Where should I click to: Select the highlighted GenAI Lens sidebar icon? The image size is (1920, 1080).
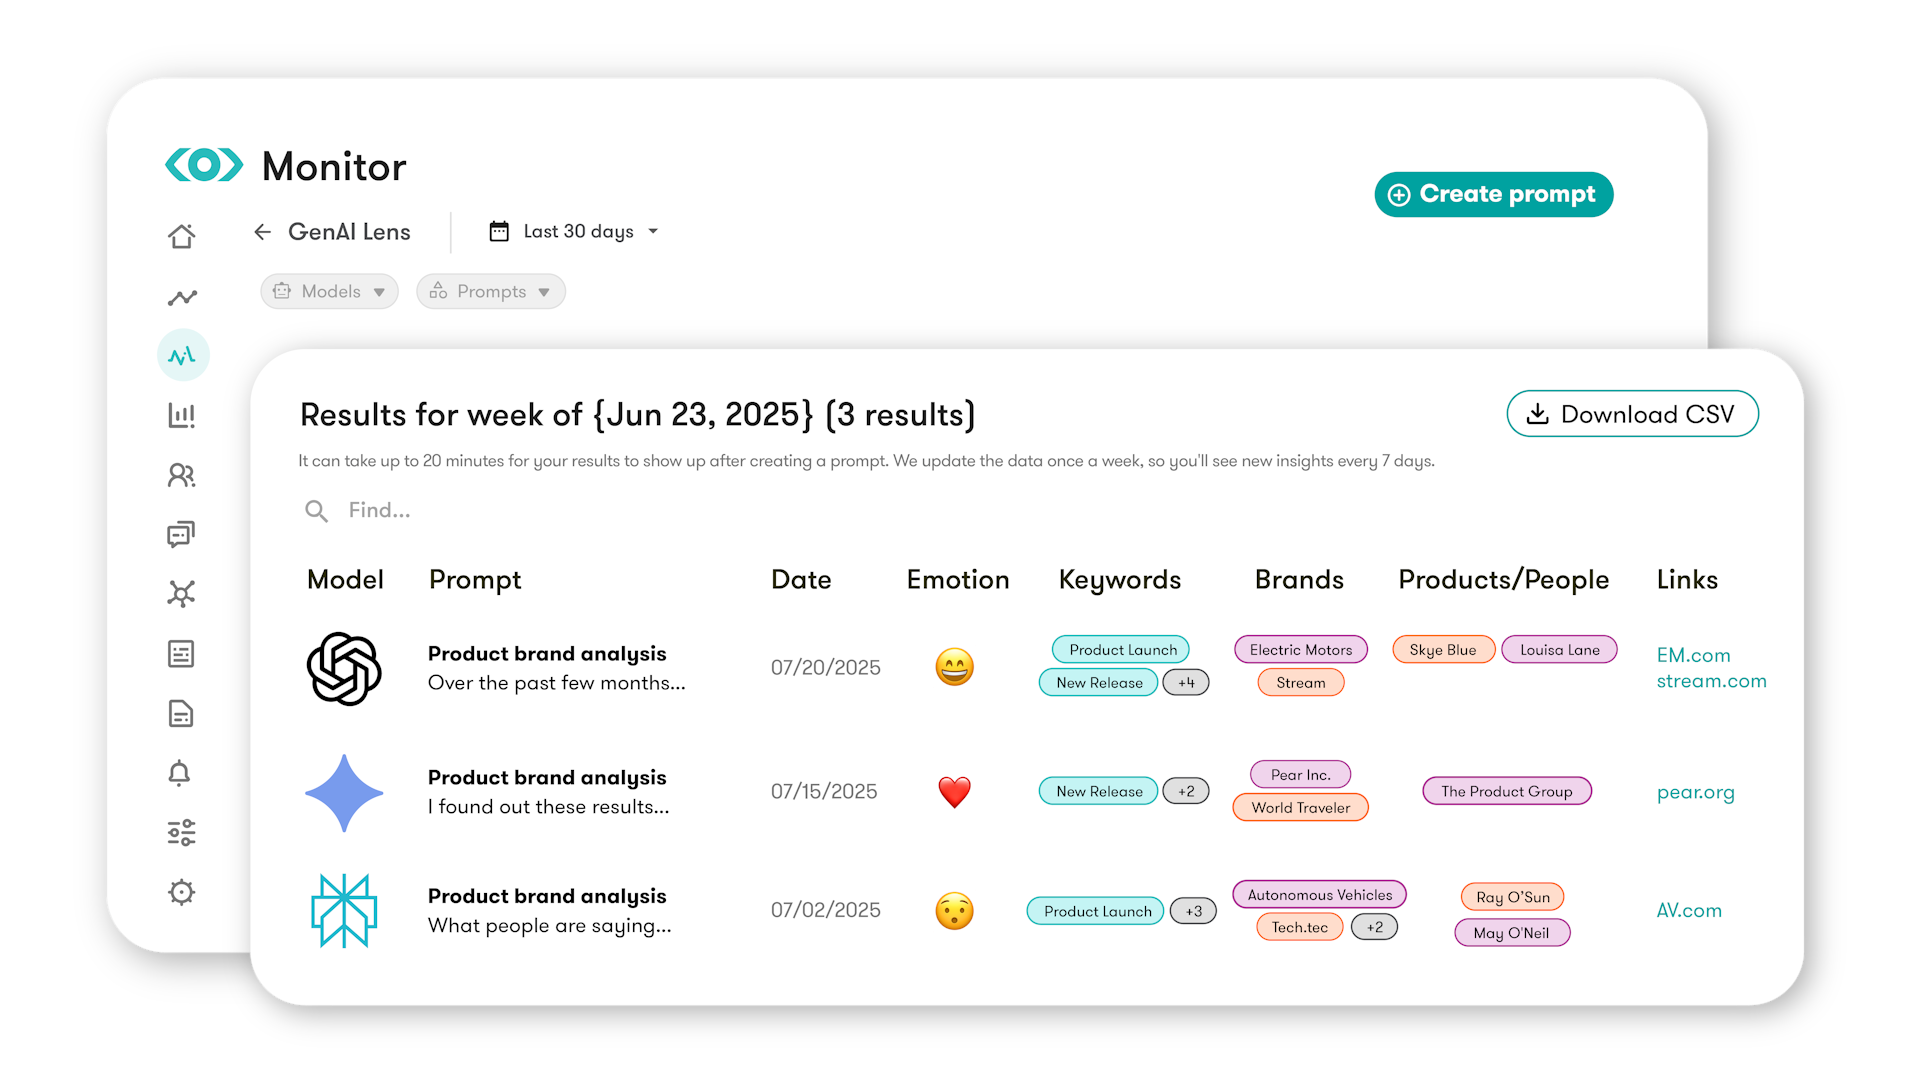[x=183, y=355]
